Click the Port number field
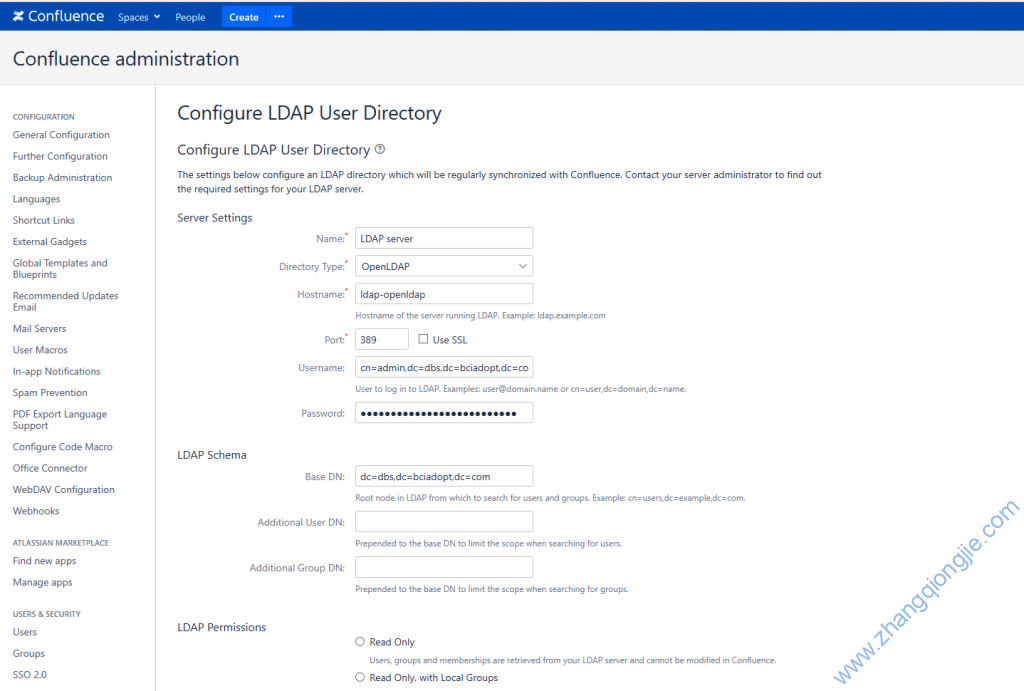This screenshot has height=691, width=1024. tap(381, 340)
